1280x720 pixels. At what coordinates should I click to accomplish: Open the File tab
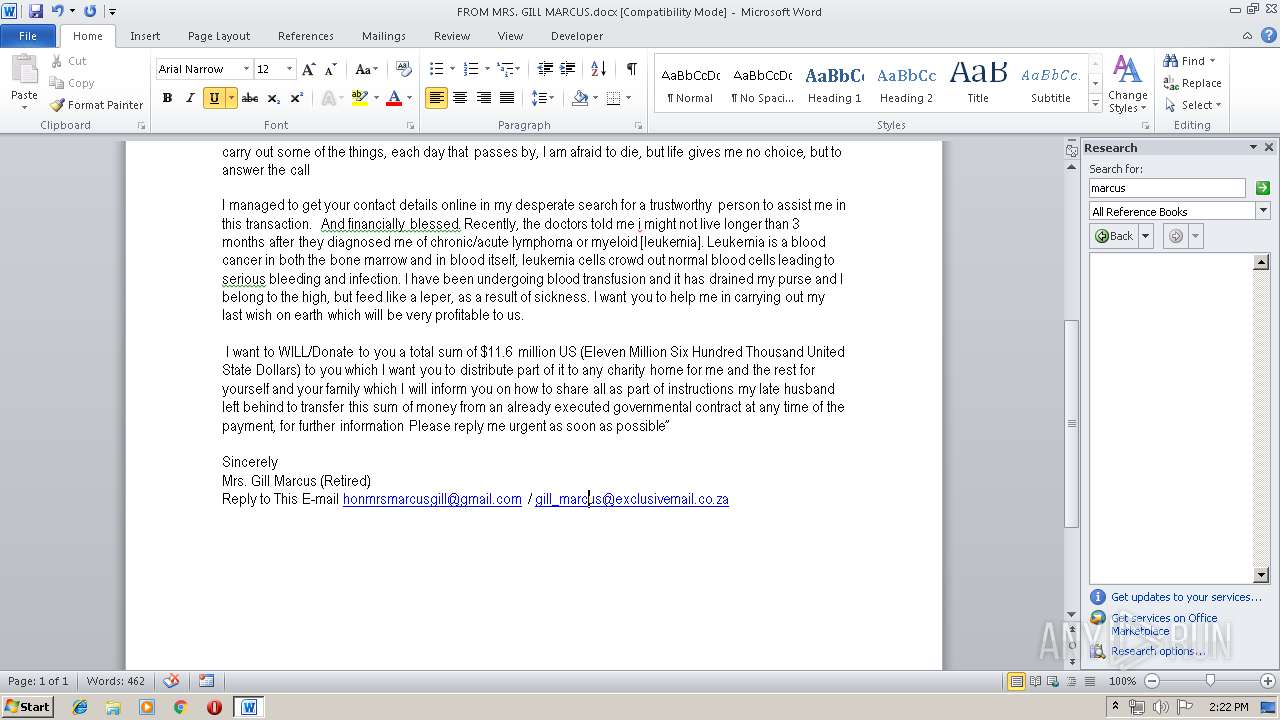[x=28, y=36]
